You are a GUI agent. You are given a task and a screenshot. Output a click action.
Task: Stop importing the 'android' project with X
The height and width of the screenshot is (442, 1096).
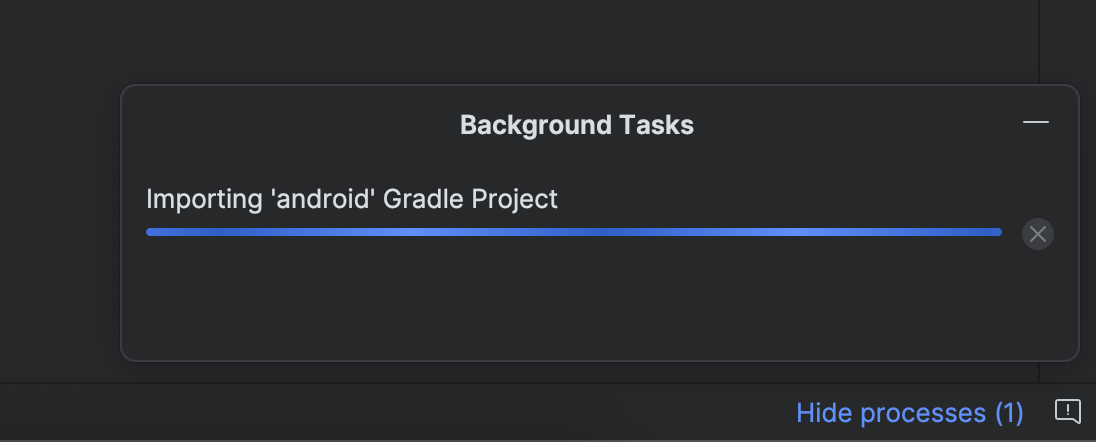coord(1037,234)
